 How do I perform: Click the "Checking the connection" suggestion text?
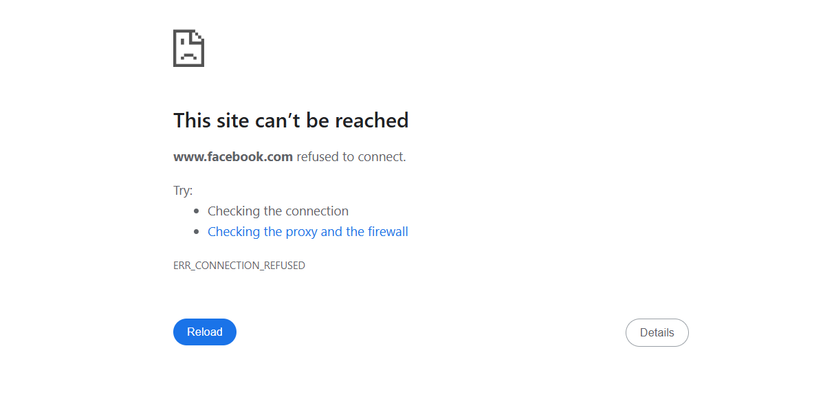(x=277, y=211)
